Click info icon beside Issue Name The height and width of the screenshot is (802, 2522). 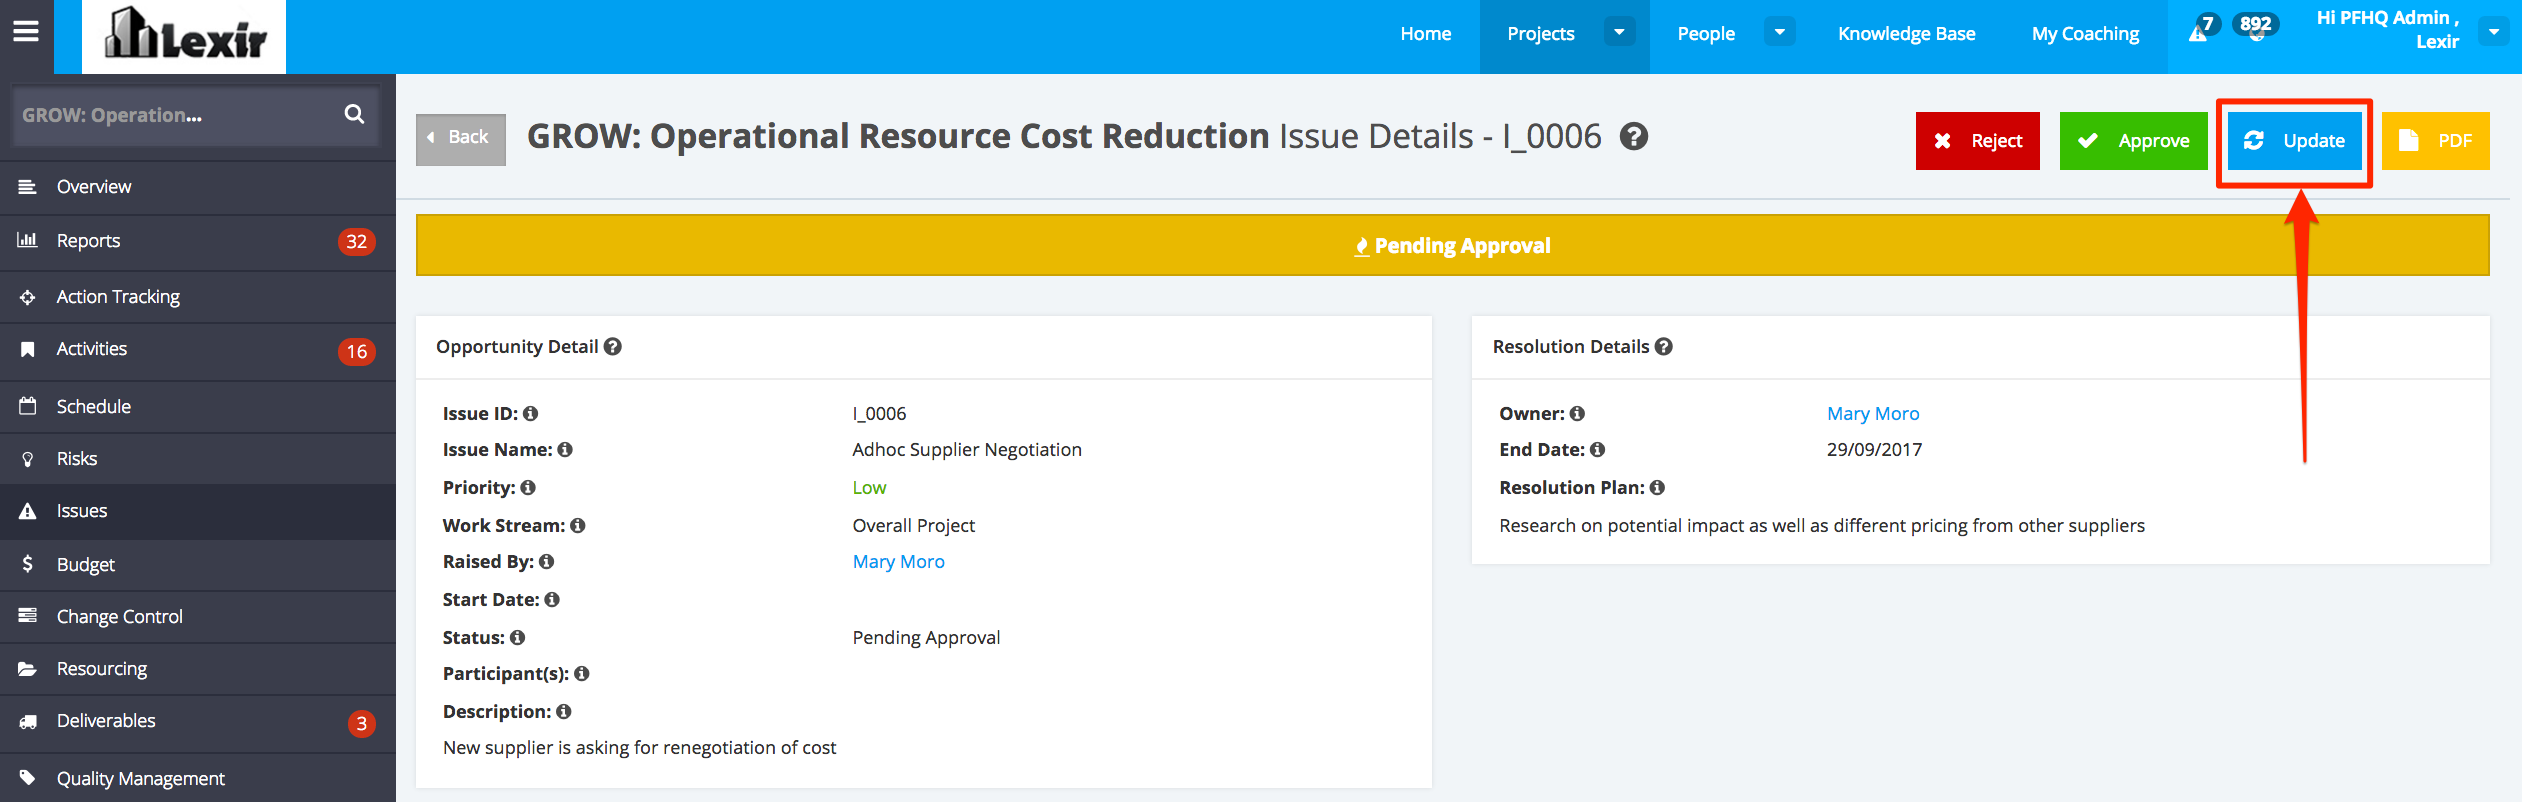[x=565, y=449]
